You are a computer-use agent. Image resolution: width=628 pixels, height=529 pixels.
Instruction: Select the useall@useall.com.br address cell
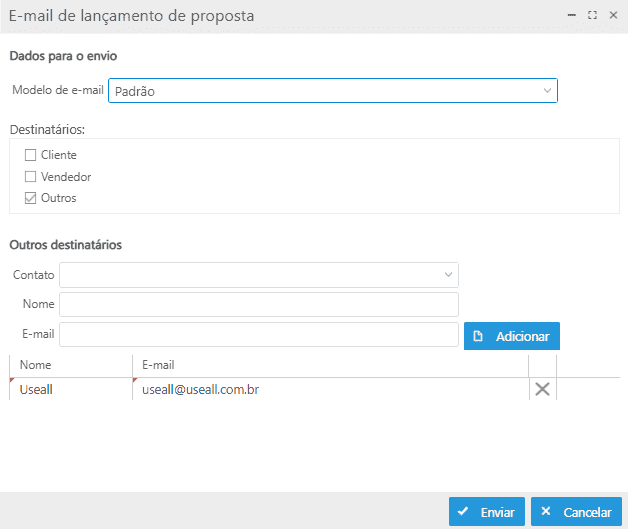[x=330, y=389]
